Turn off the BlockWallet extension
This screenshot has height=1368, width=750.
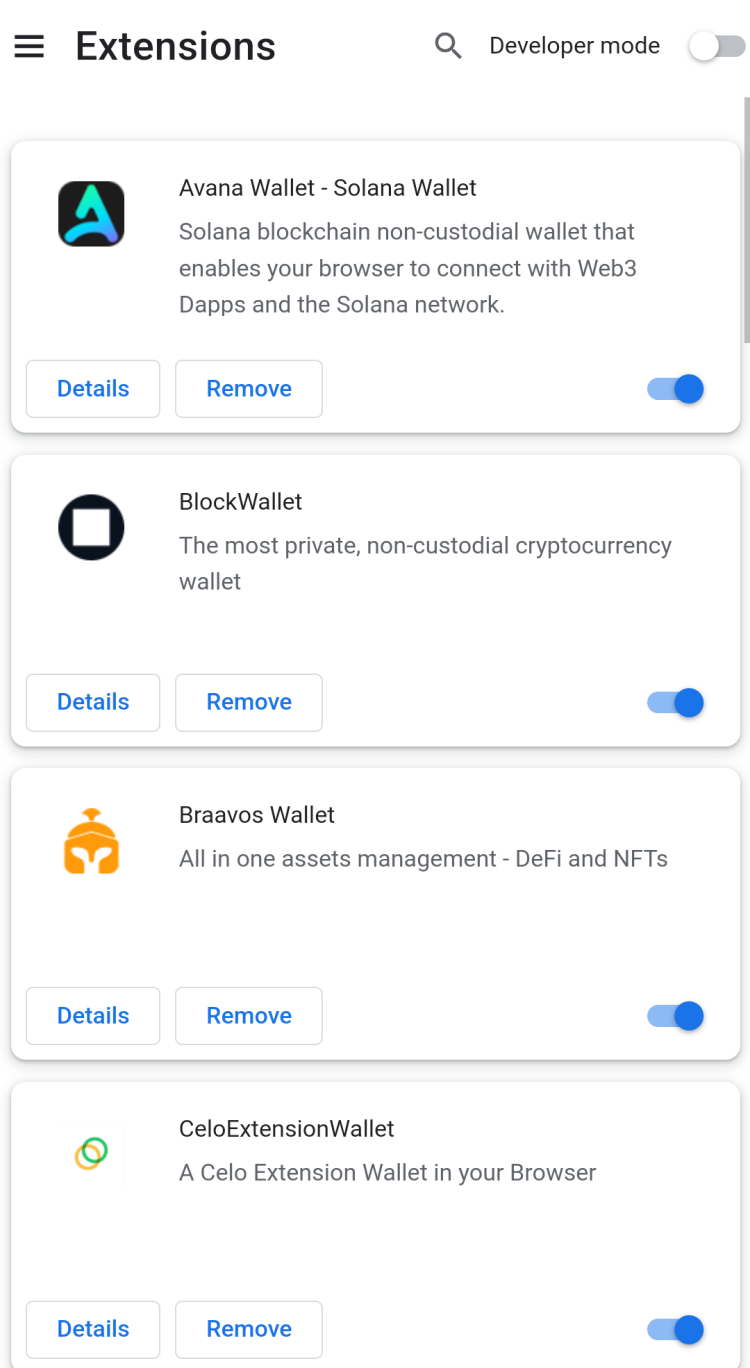(x=676, y=702)
